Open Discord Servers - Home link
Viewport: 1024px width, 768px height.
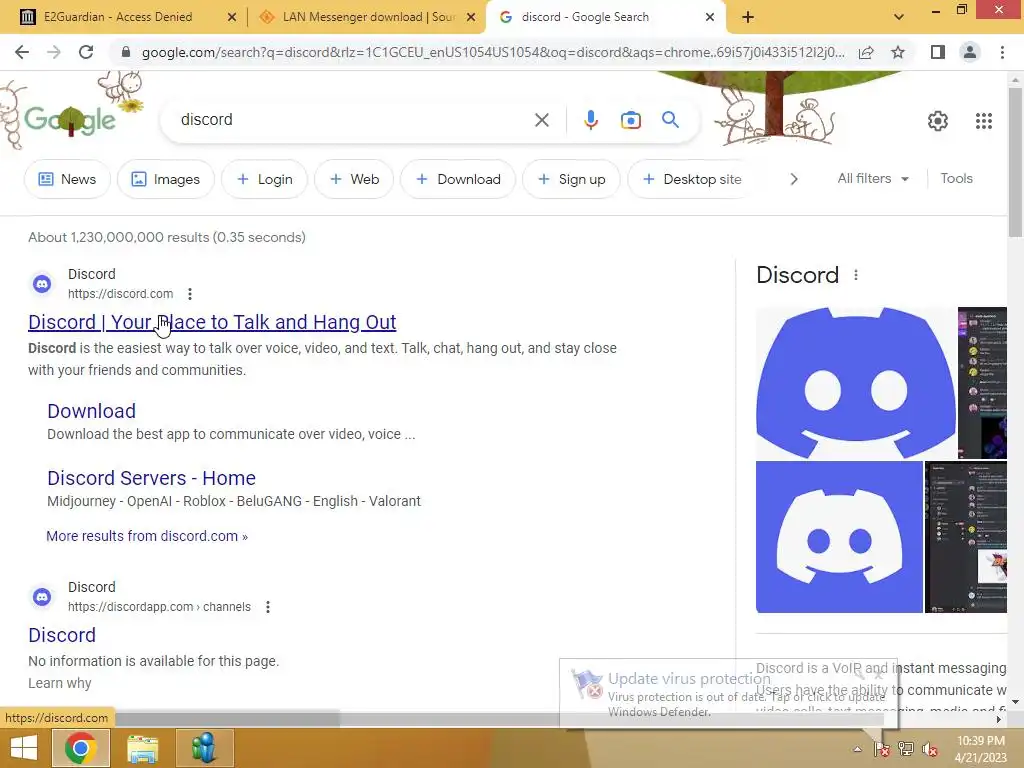[x=152, y=478]
